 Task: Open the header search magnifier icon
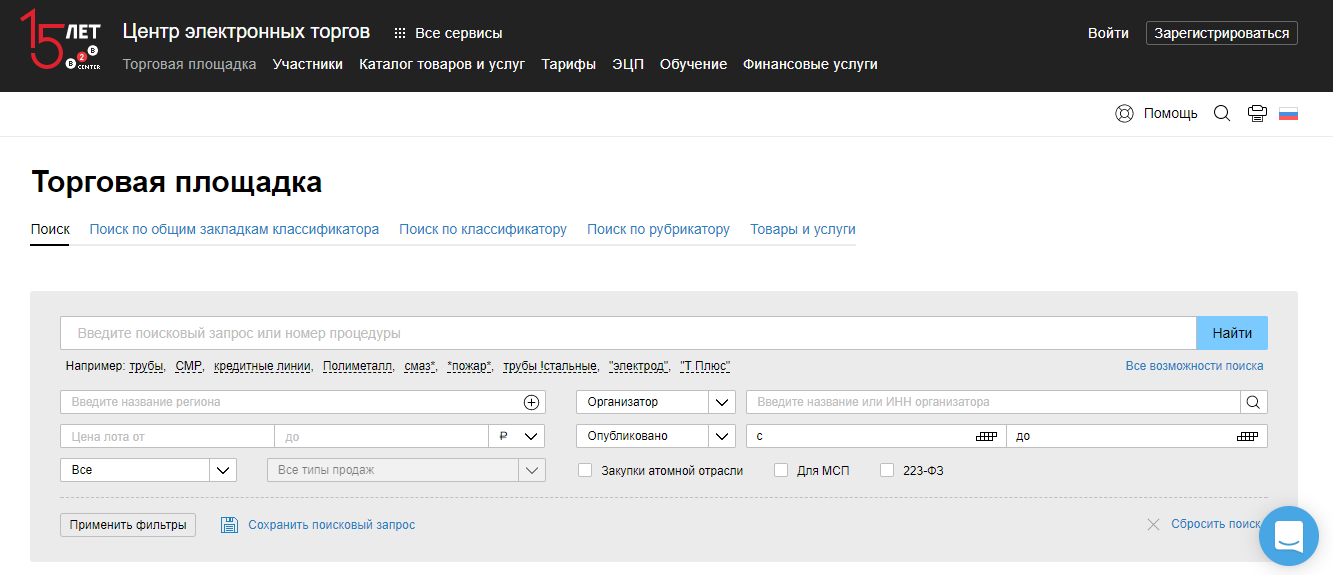[x=1221, y=114]
